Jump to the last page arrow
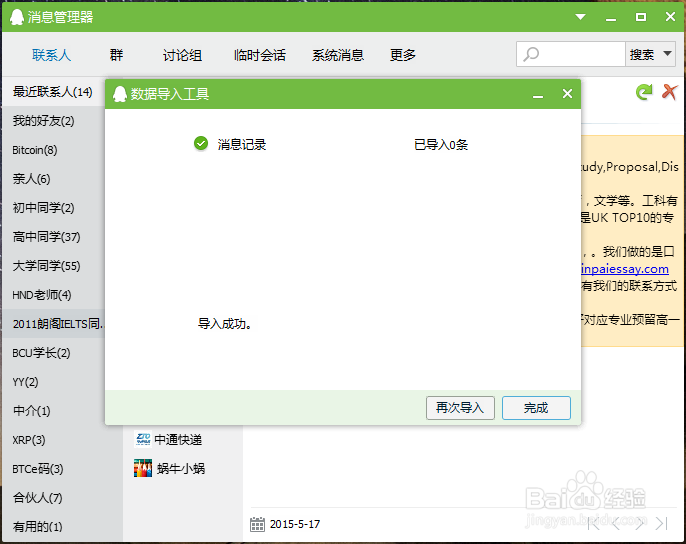This screenshot has width=686, height=544. [x=662, y=523]
